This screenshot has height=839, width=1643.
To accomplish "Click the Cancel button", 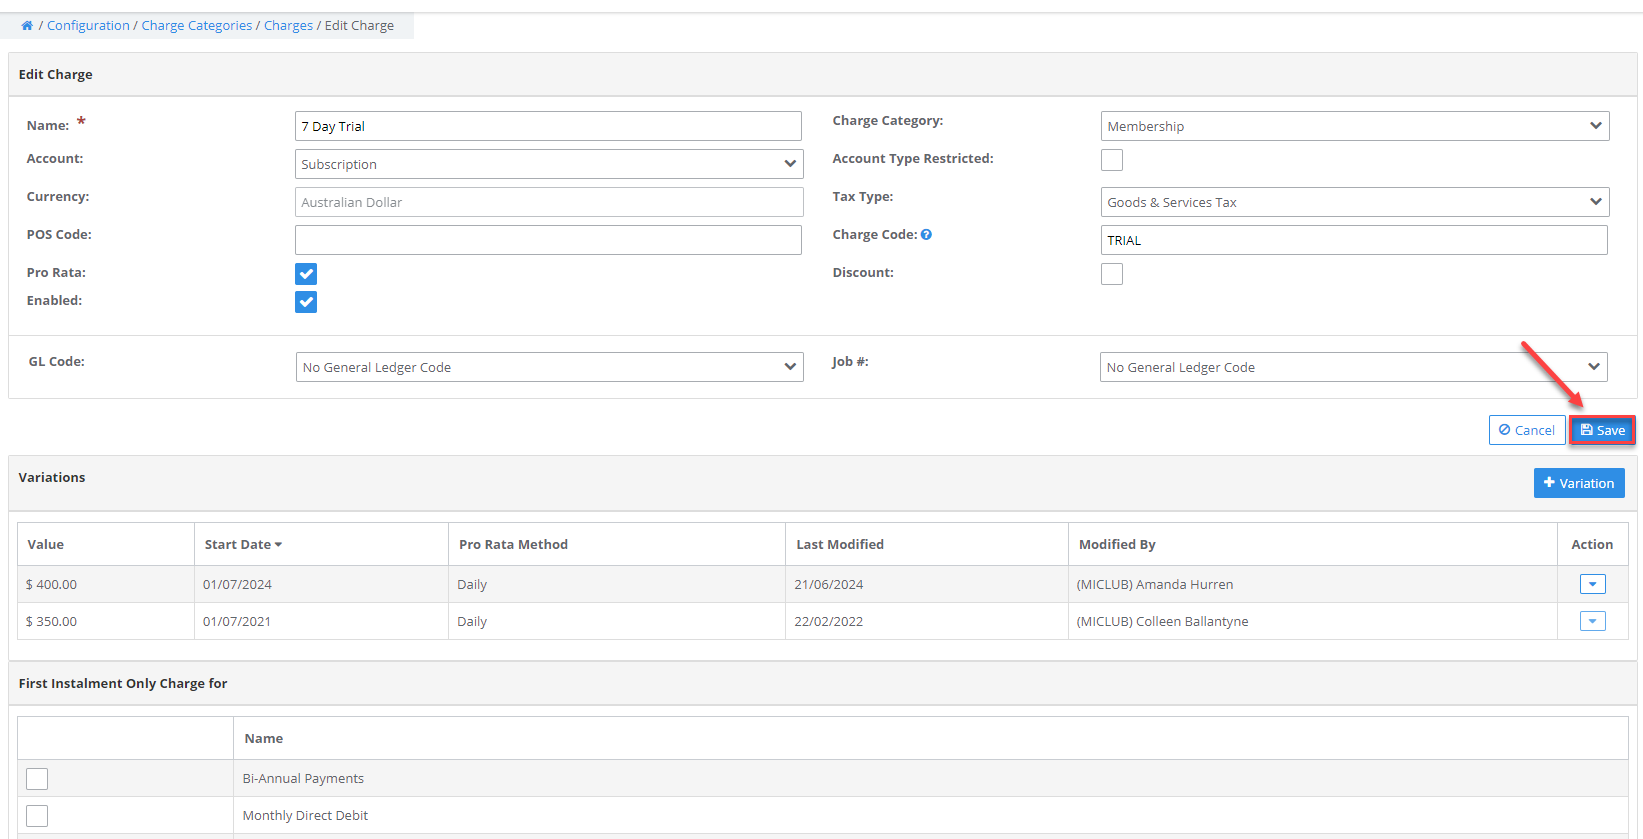I will tap(1527, 430).
